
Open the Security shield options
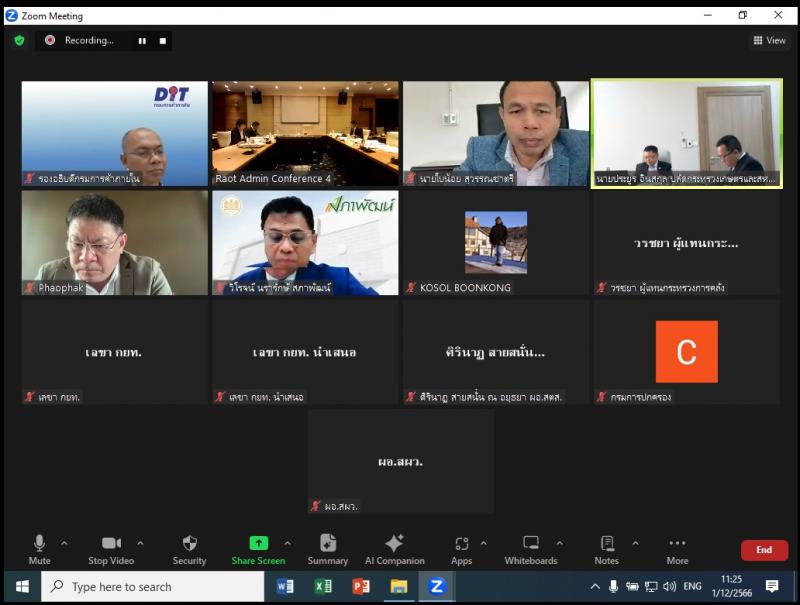tap(189, 548)
